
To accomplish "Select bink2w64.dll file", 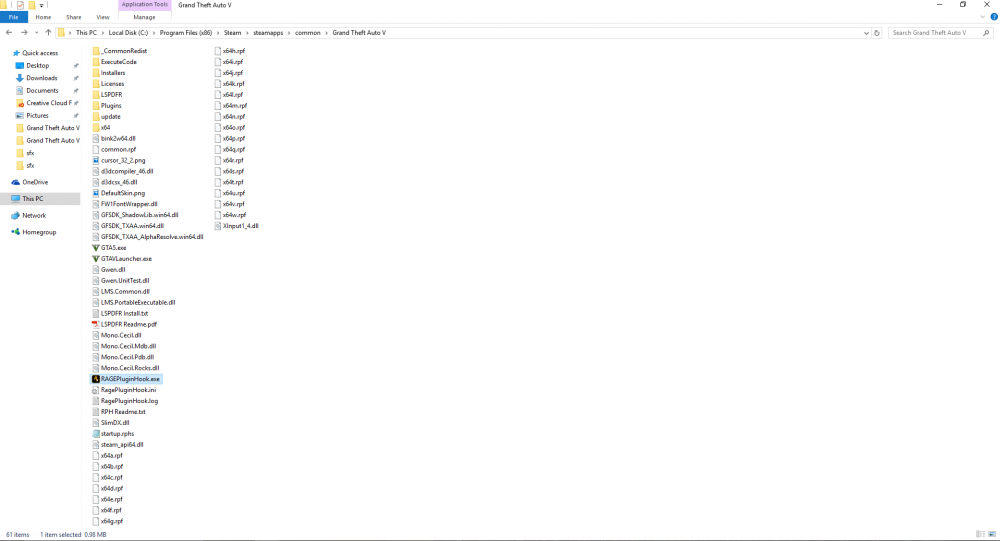I will 114,138.
